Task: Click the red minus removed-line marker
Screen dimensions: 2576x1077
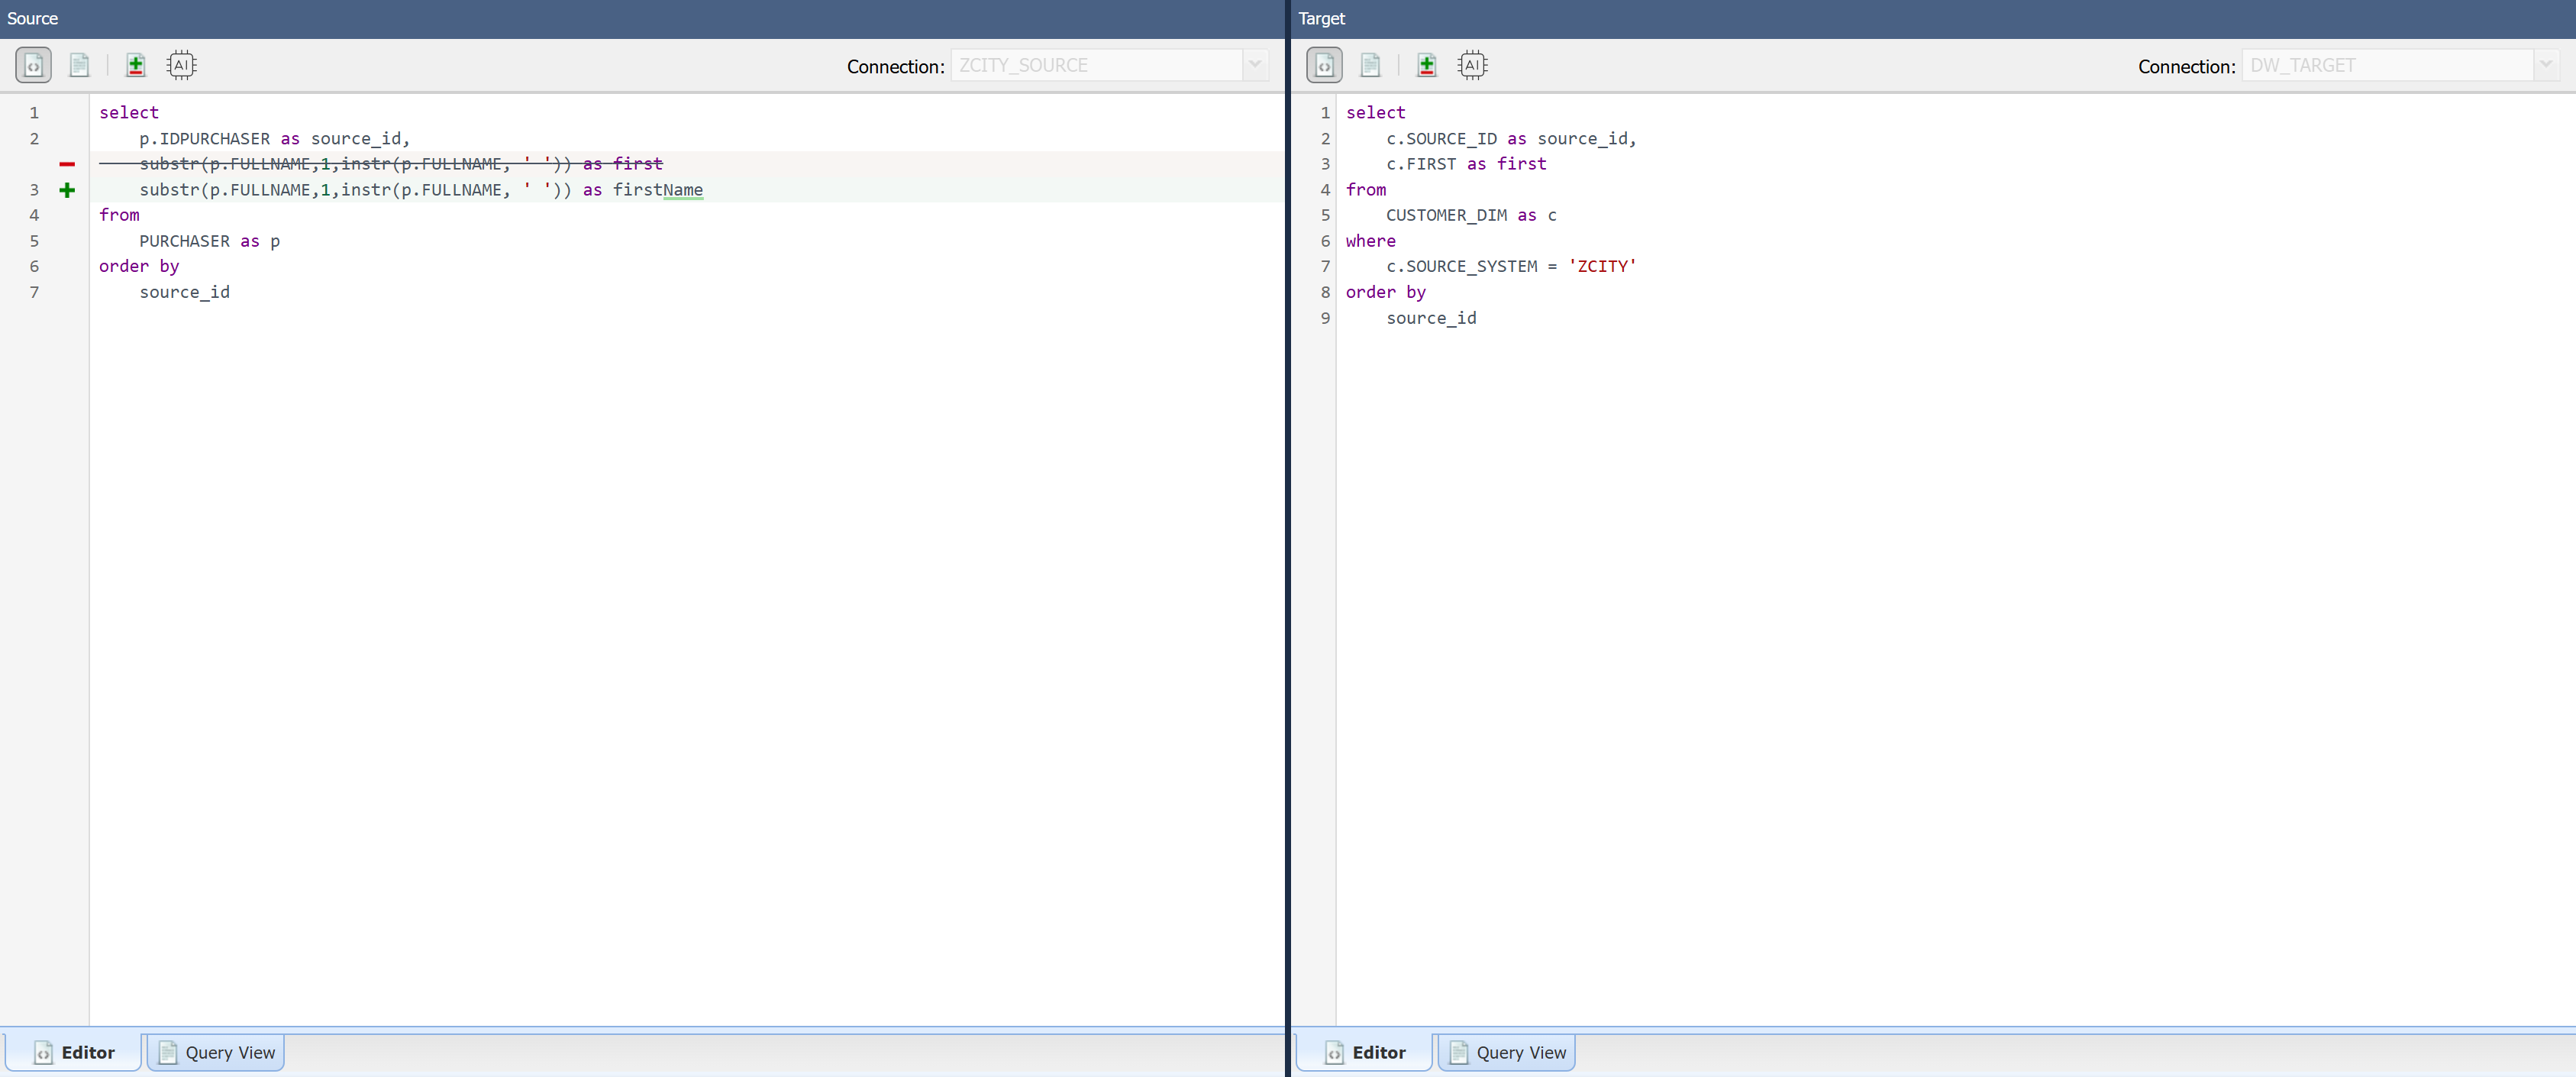Action: tap(67, 164)
